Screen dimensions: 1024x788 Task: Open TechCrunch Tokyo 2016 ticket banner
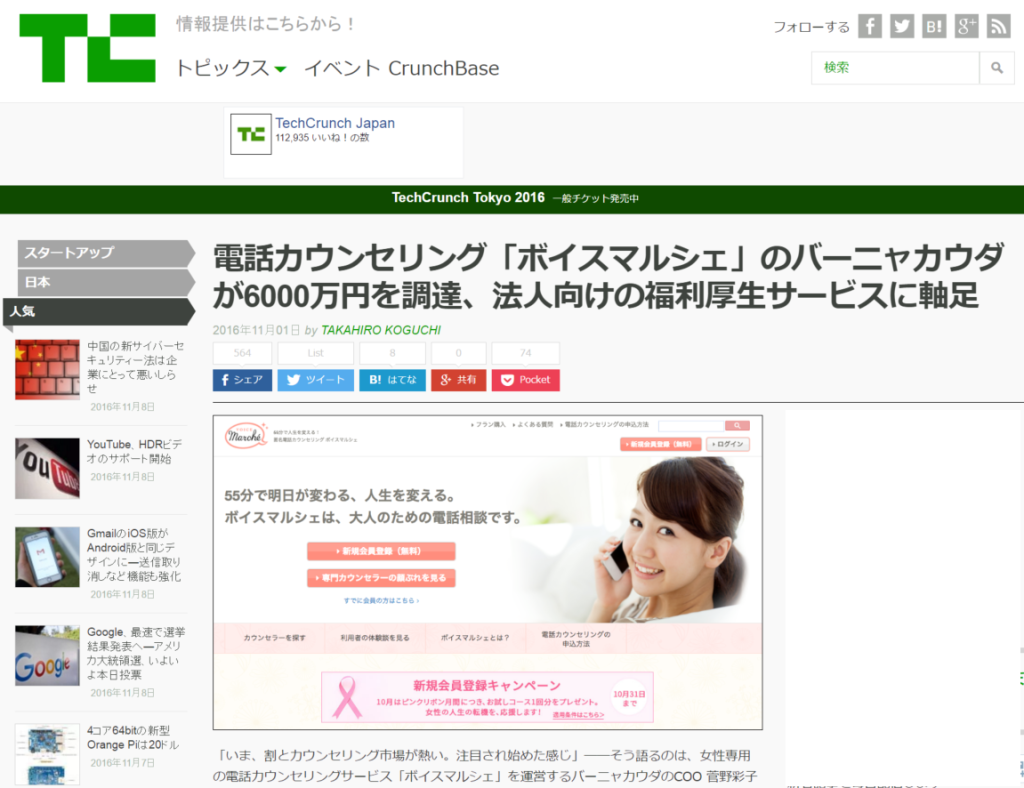515,198
